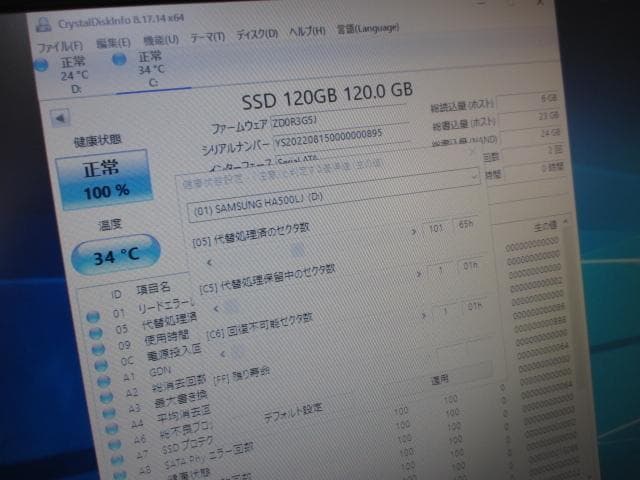Click left arrow of the [05] threshold slider
640x480 pixels.
(x=209, y=262)
